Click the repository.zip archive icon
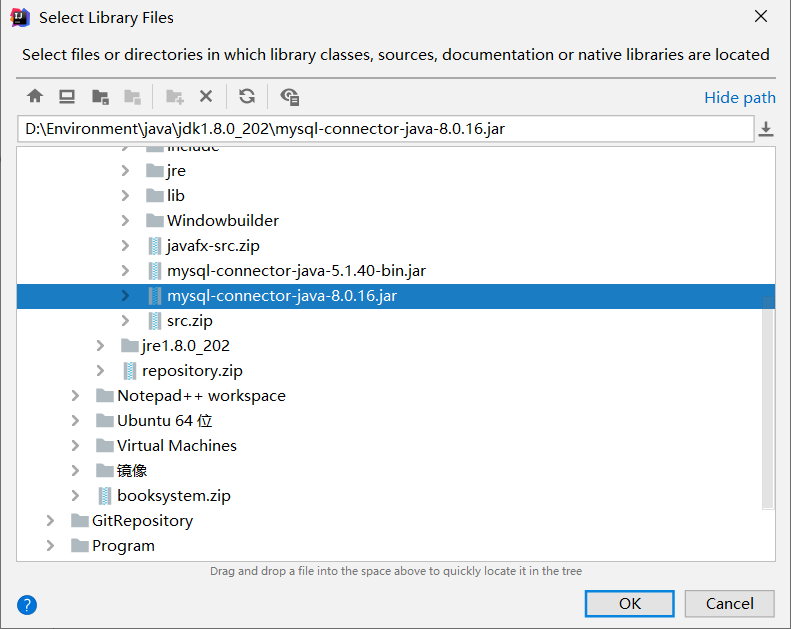 coord(130,371)
